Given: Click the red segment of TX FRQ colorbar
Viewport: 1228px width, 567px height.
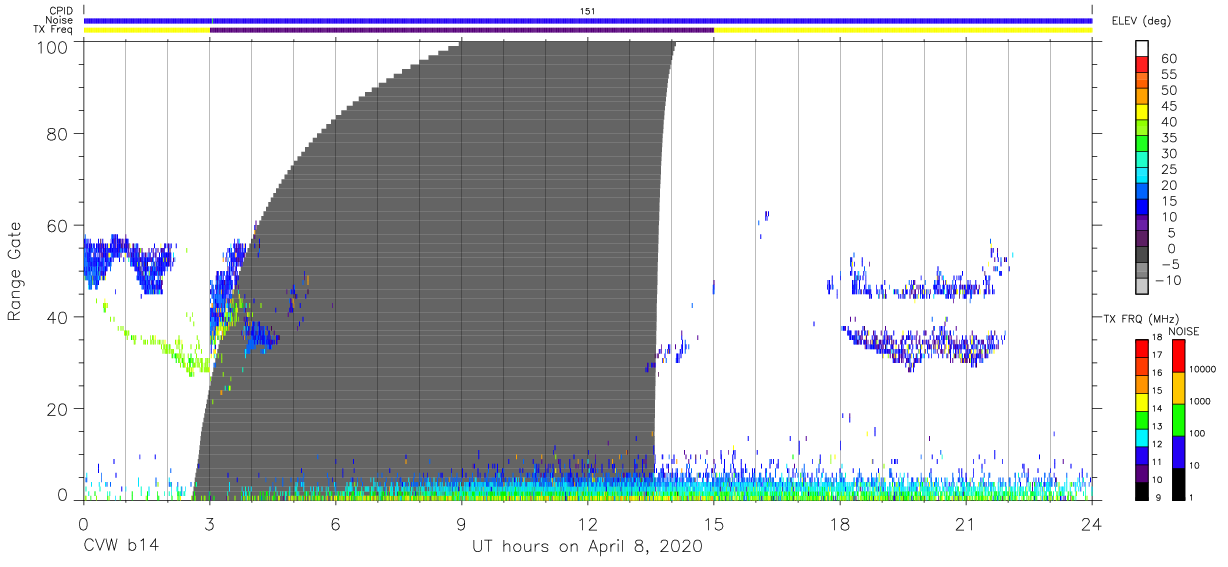Looking at the screenshot, I should (x=1141, y=348).
